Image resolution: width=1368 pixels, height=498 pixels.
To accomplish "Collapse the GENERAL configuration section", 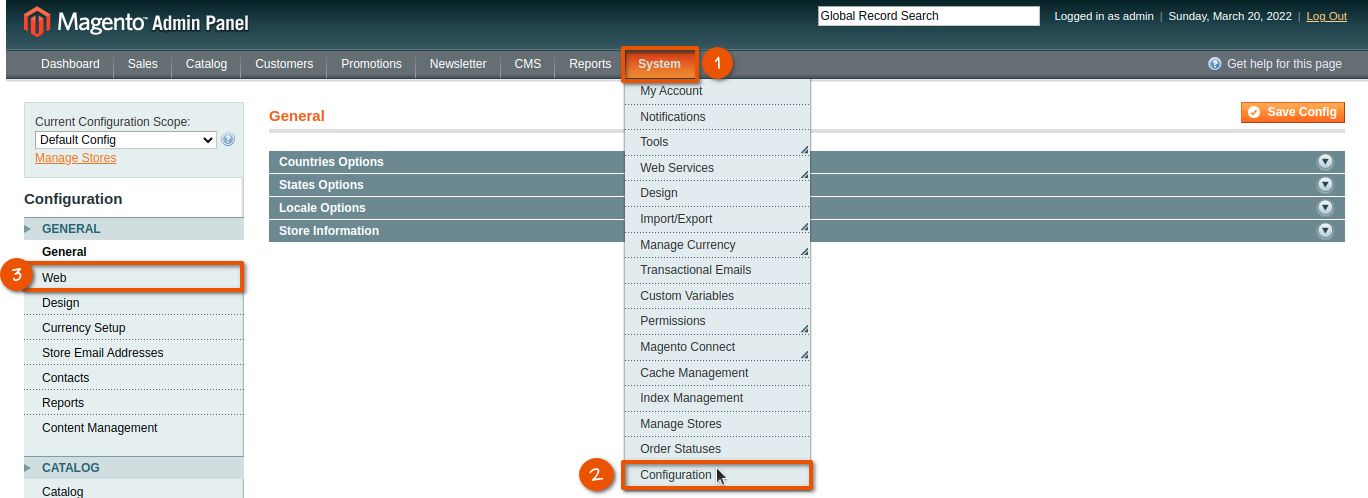I will 133,229.
